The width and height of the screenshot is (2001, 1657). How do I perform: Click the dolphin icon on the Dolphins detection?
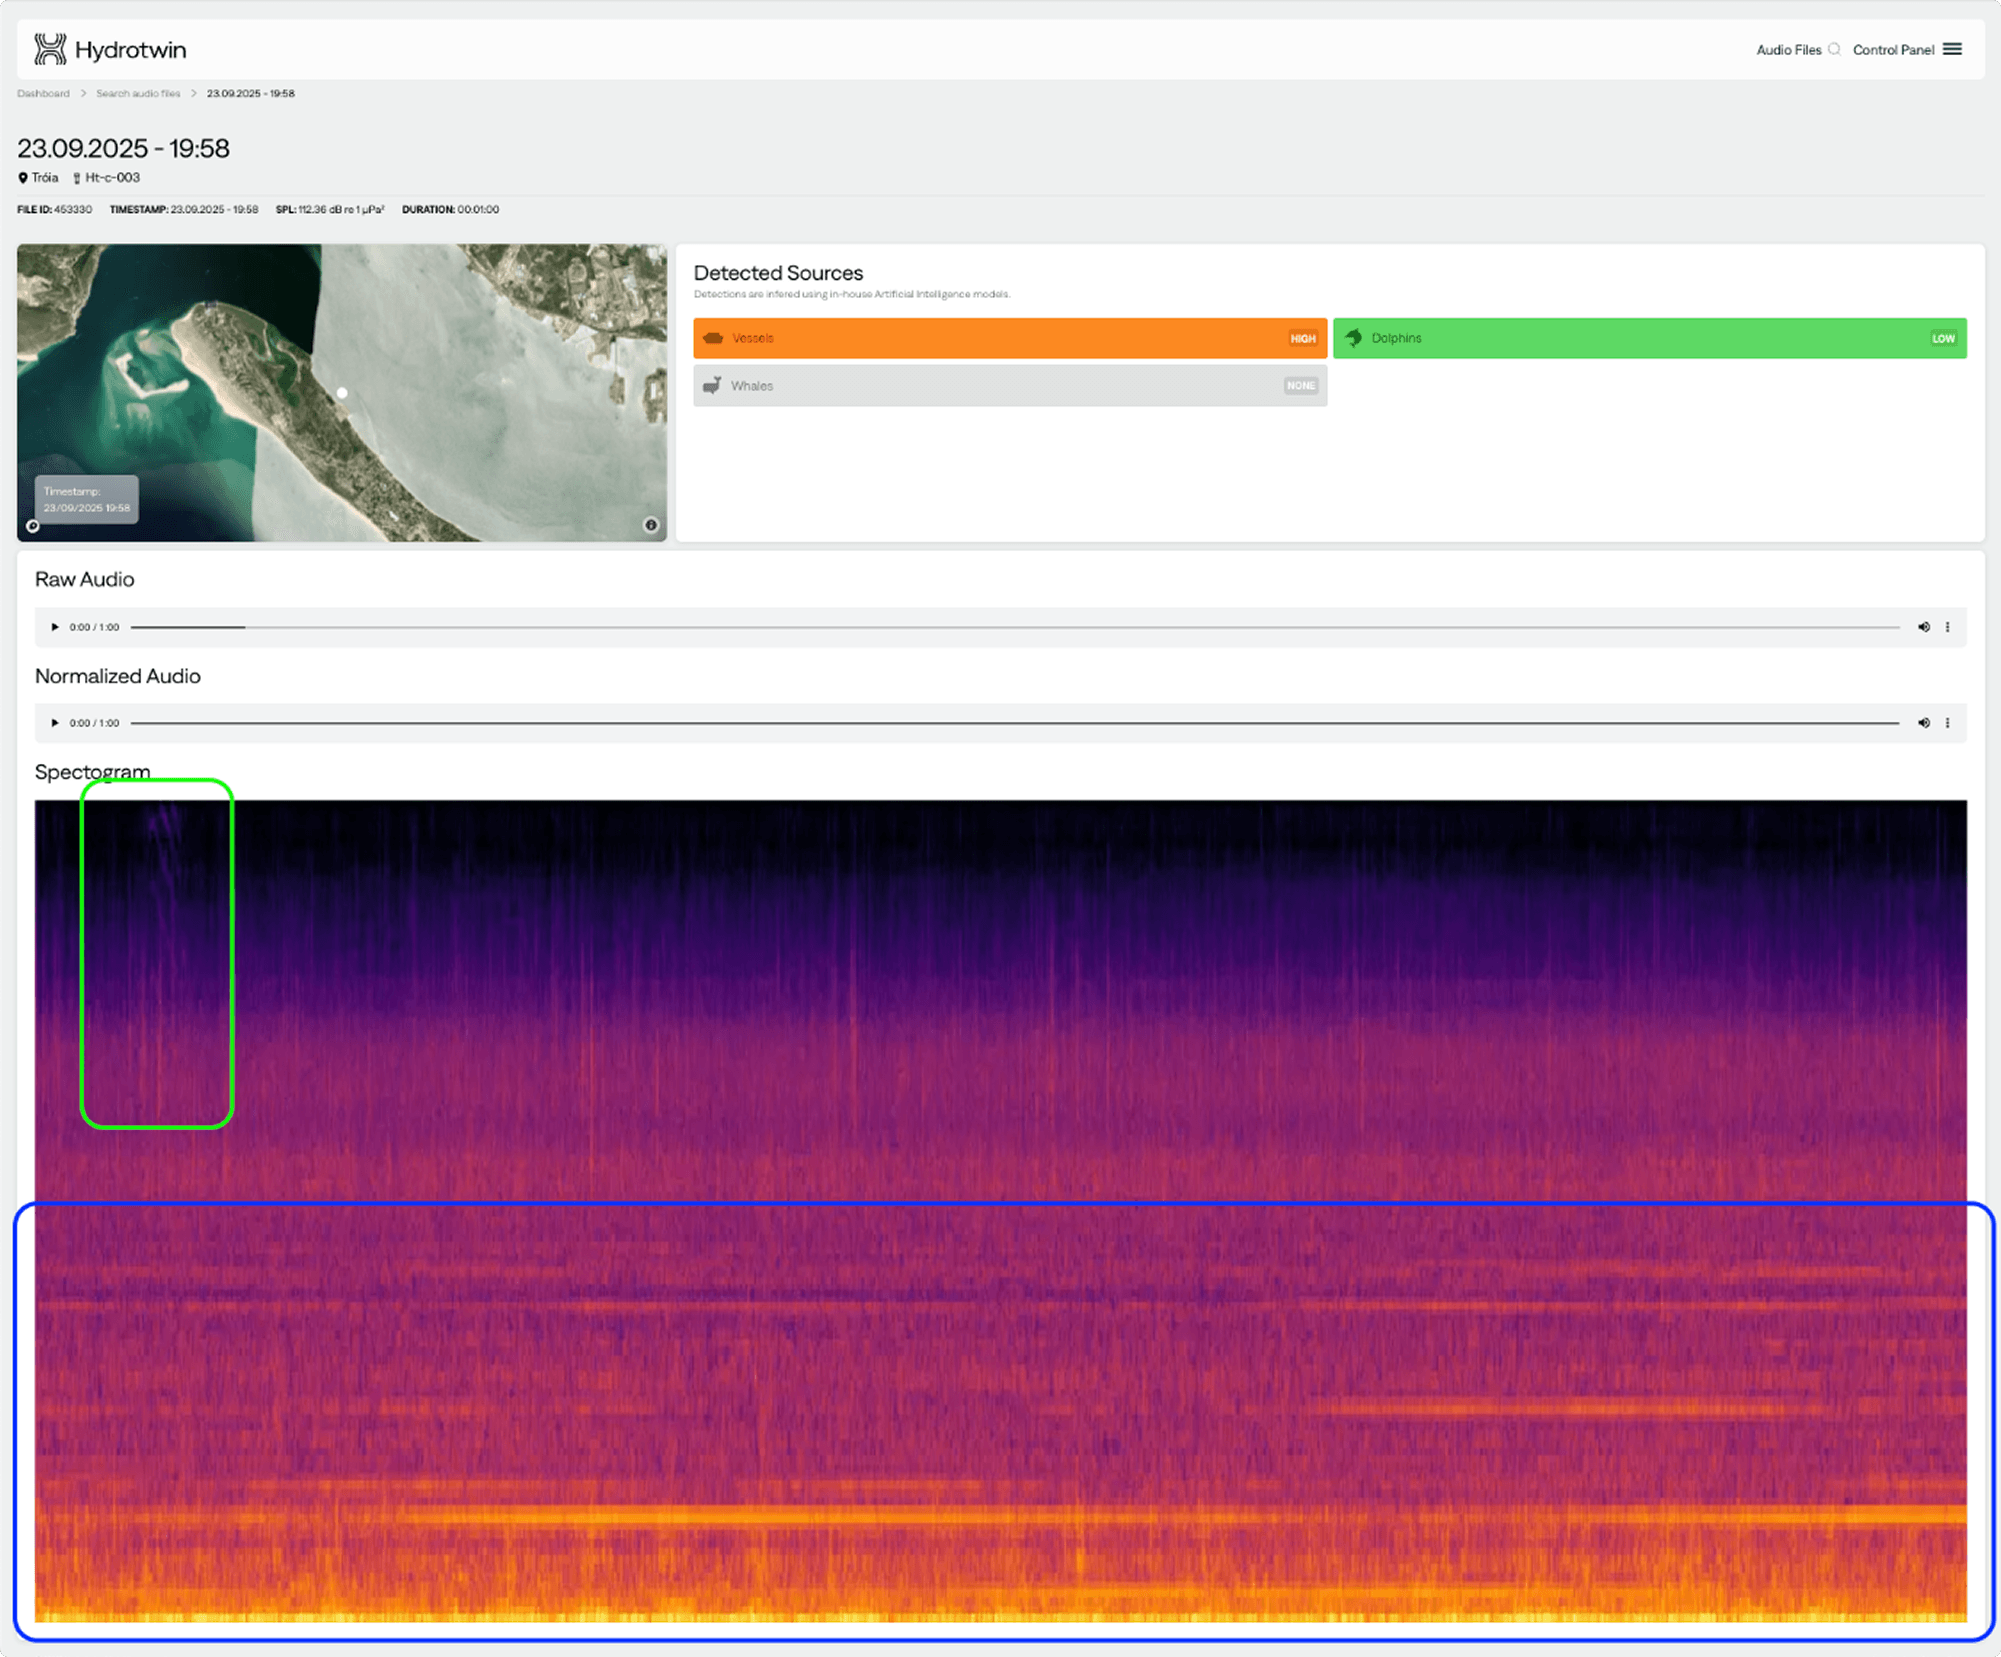click(x=1354, y=338)
